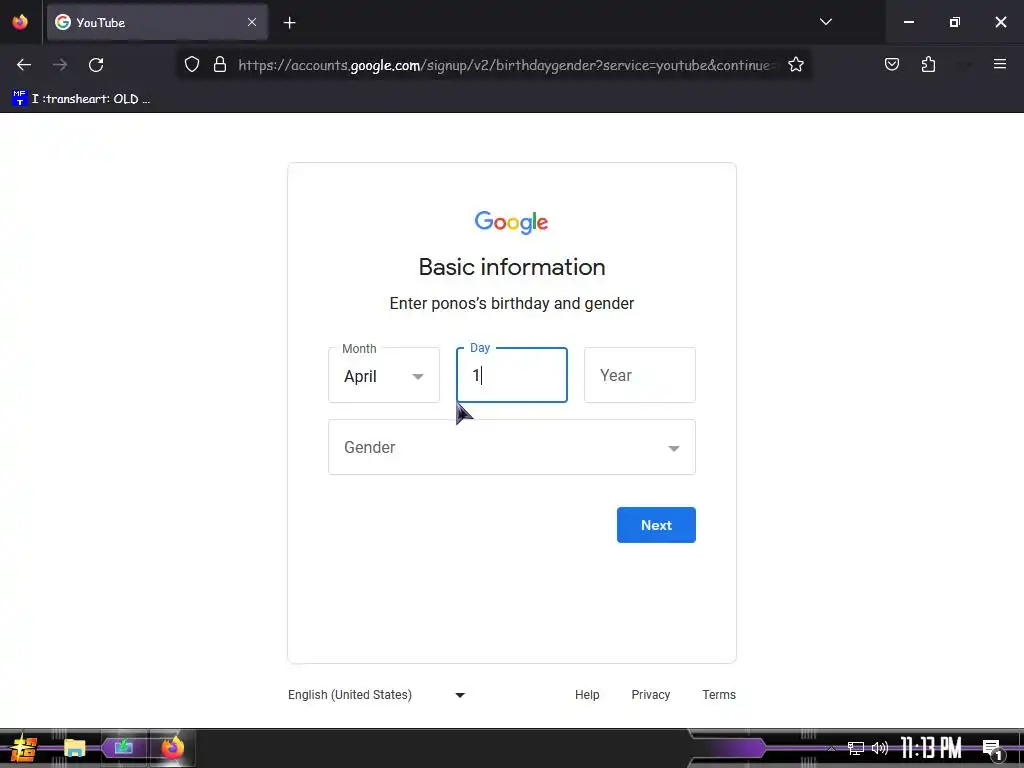This screenshot has height=768, width=1024.
Task: Open the clock showing 11:13 PM
Action: pyautogui.click(x=931, y=748)
